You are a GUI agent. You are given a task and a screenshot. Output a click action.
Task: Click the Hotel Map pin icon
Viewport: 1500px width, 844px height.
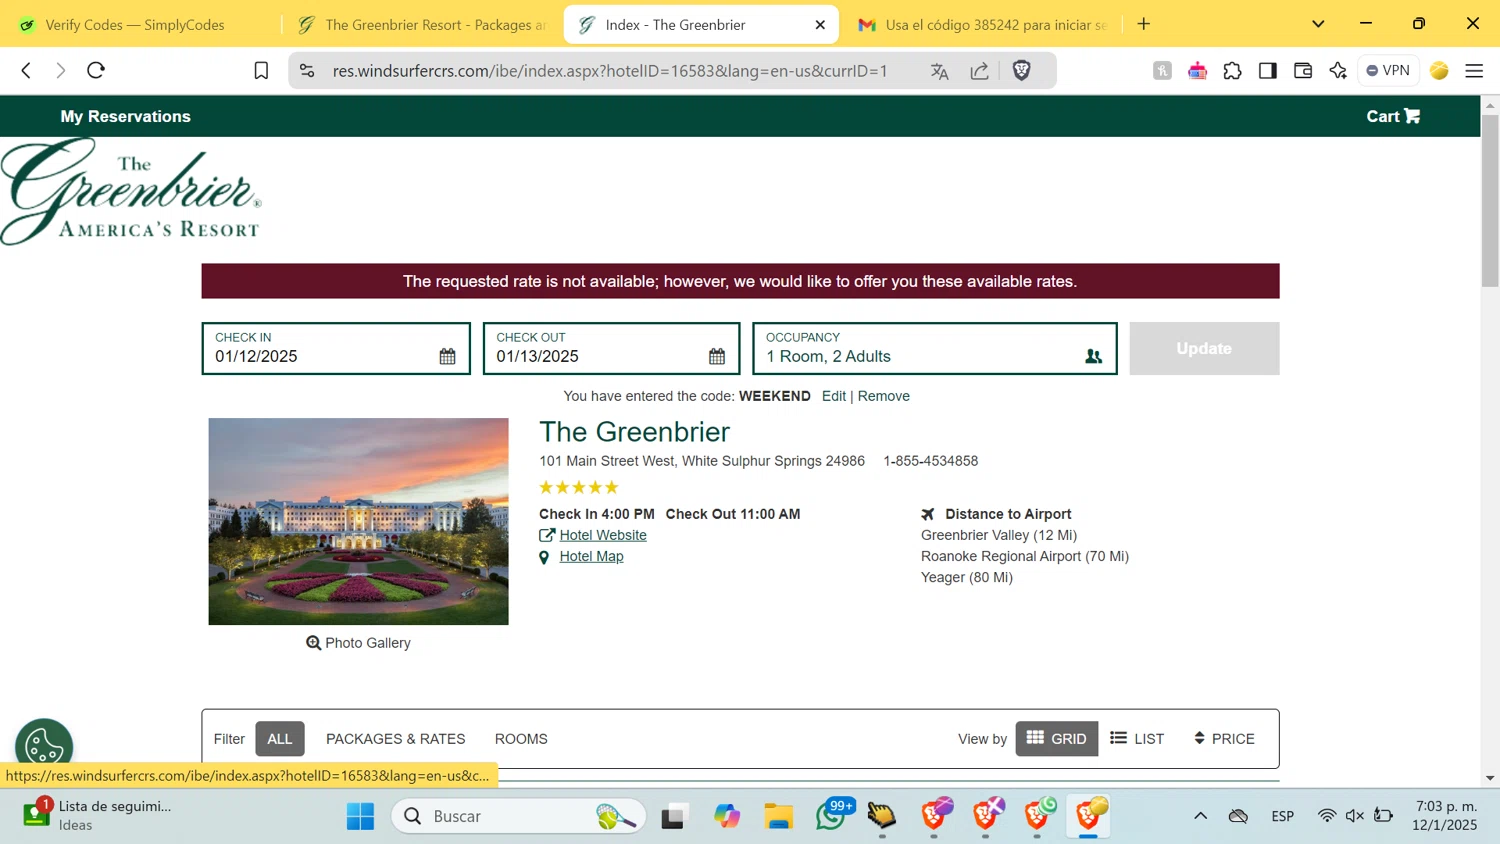[x=544, y=558]
